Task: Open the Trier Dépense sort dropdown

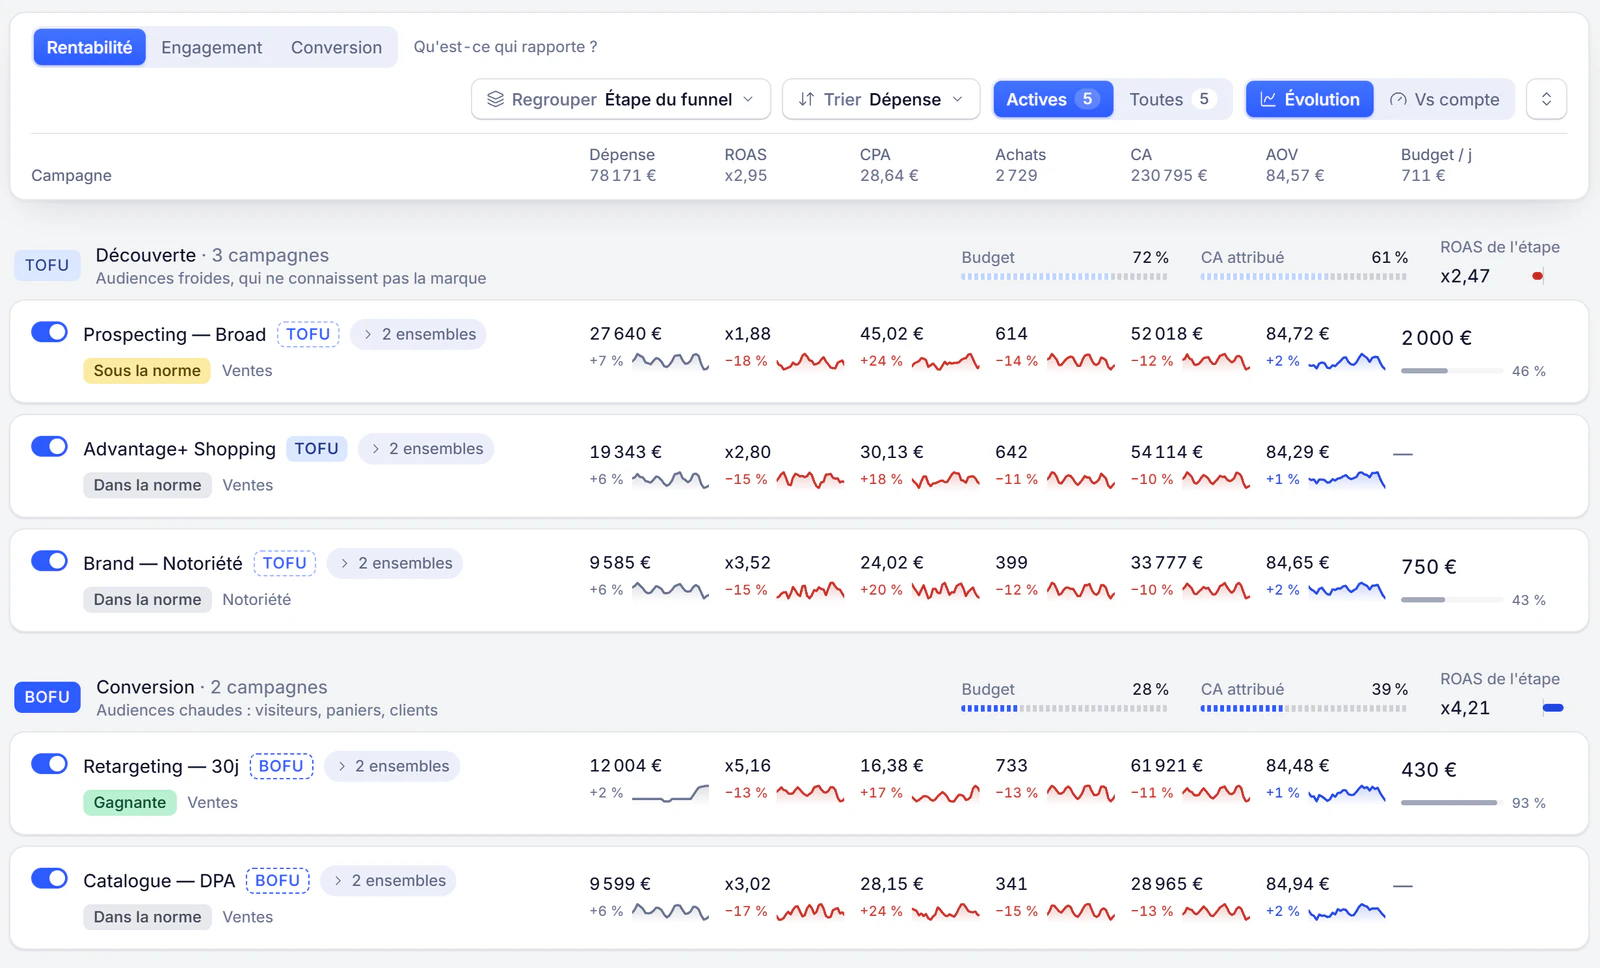Action: [x=881, y=99]
